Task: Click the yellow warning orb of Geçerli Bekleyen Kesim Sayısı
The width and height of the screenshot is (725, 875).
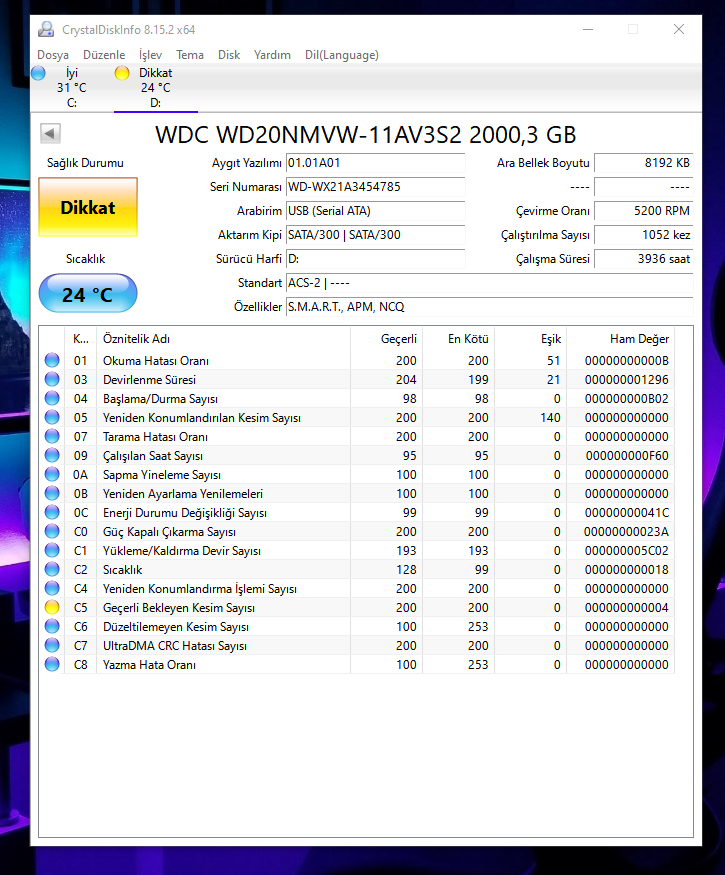Action: coord(52,607)
